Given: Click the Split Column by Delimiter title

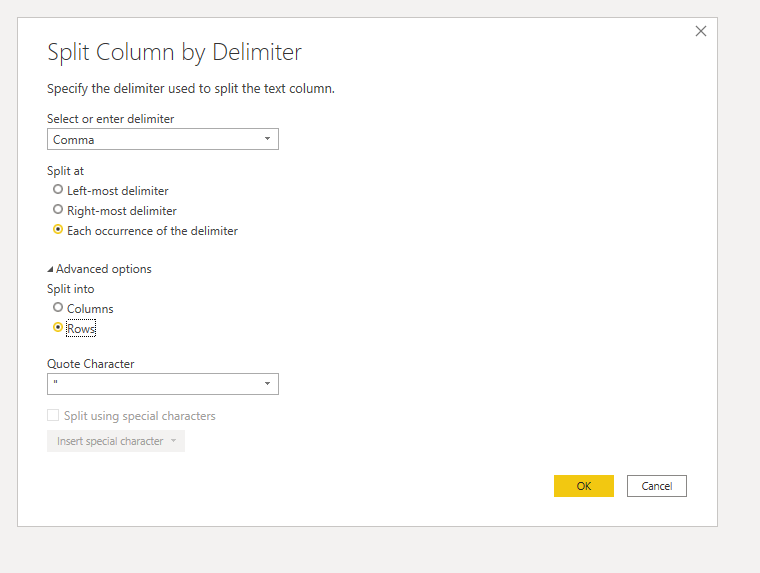Looking at the screenshot, I should click(x=174, y=52).
